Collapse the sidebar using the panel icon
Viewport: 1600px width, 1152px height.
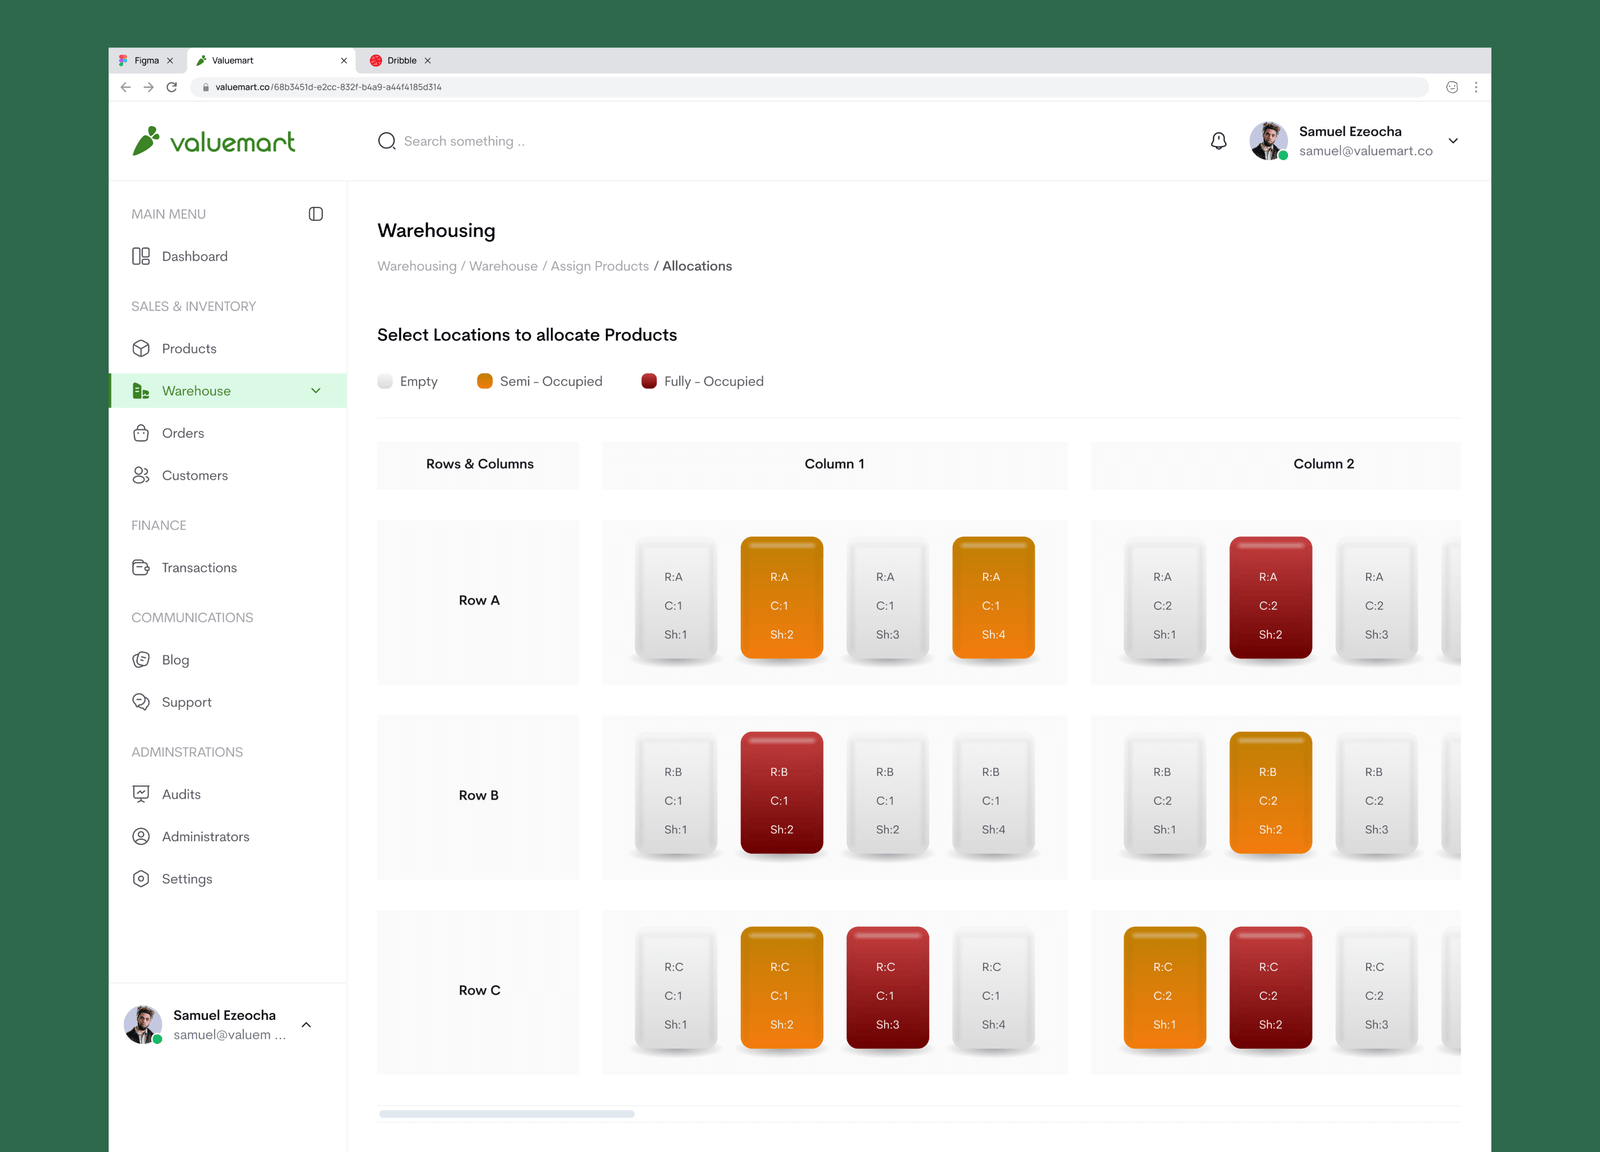pyautogui.click(x=316, y=214)
